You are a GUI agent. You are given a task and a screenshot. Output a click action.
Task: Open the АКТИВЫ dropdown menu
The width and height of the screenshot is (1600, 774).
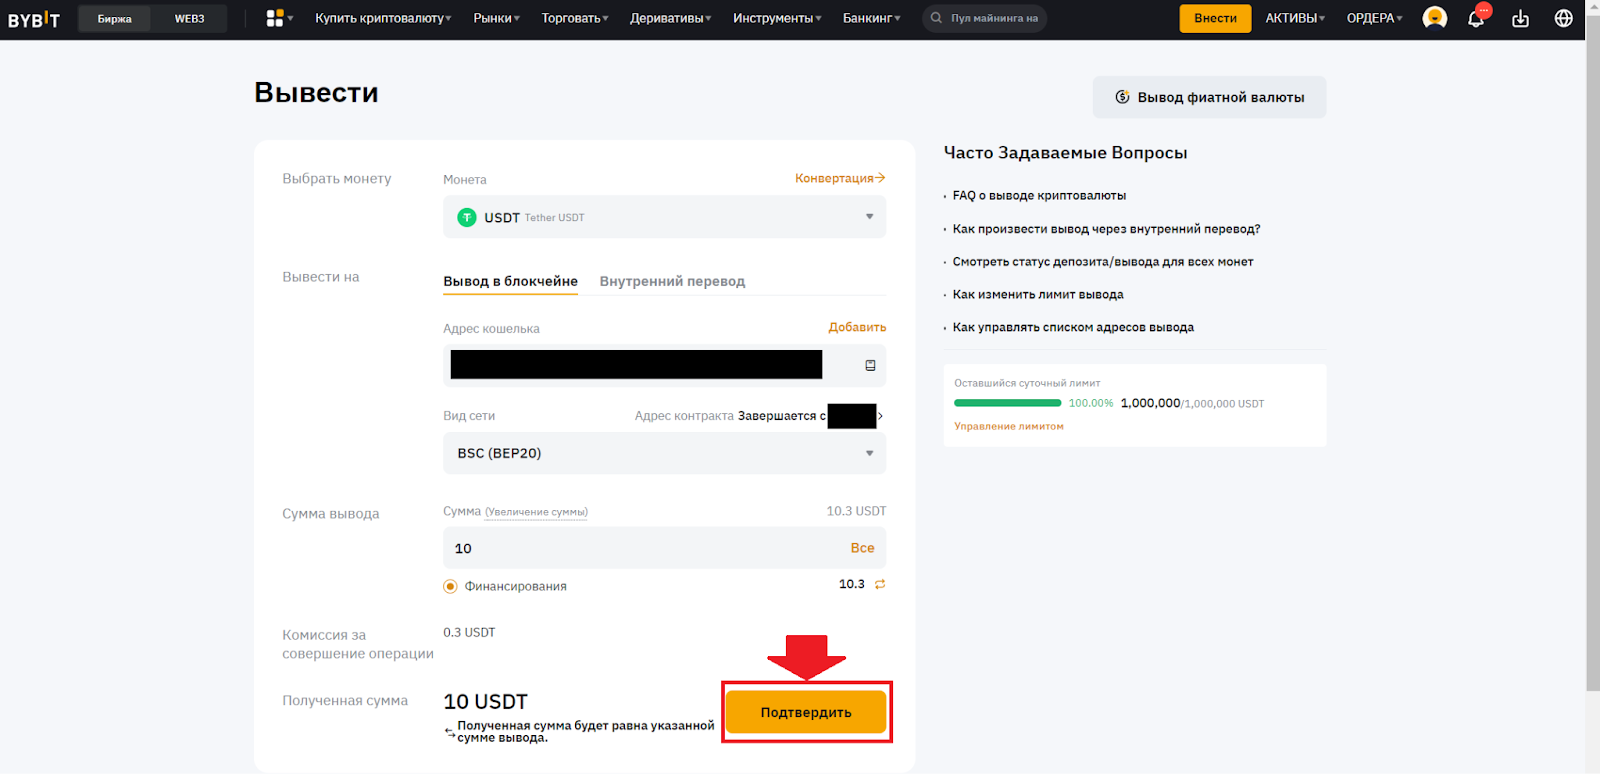pyautogui.click(x=1294, y=18)
